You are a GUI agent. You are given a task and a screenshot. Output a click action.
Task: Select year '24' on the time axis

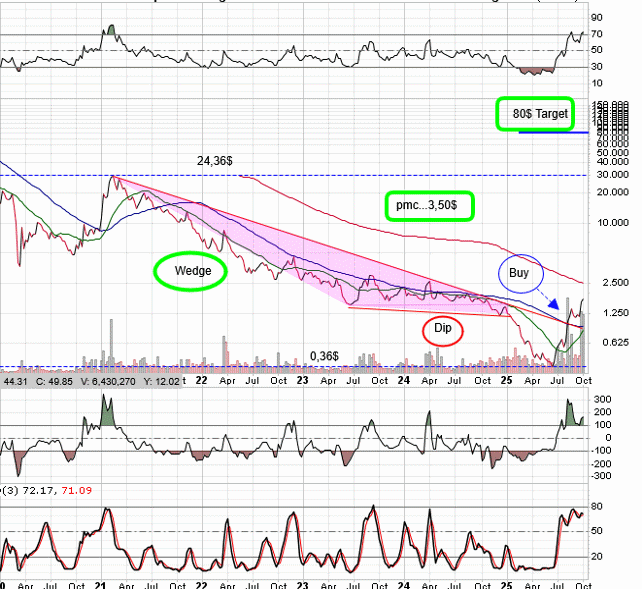coord(403,380)
